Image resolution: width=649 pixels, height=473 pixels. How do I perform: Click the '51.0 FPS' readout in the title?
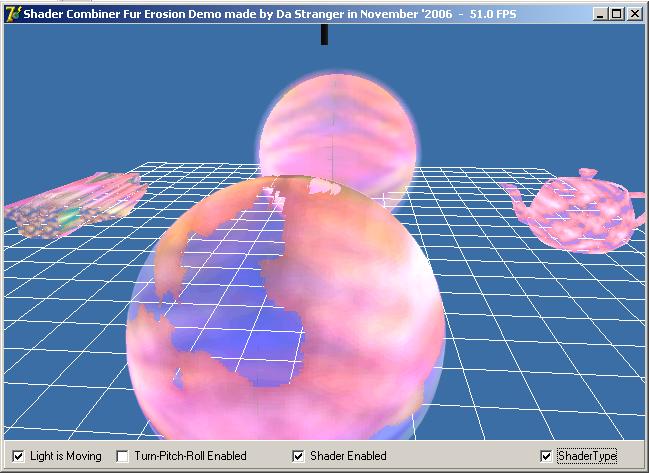point(493,14)
